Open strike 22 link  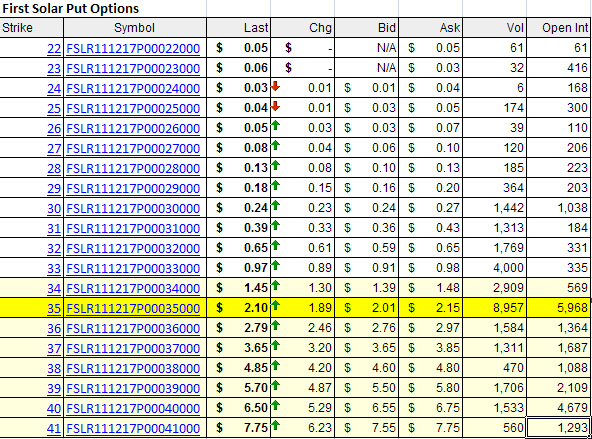click(54, 49)
